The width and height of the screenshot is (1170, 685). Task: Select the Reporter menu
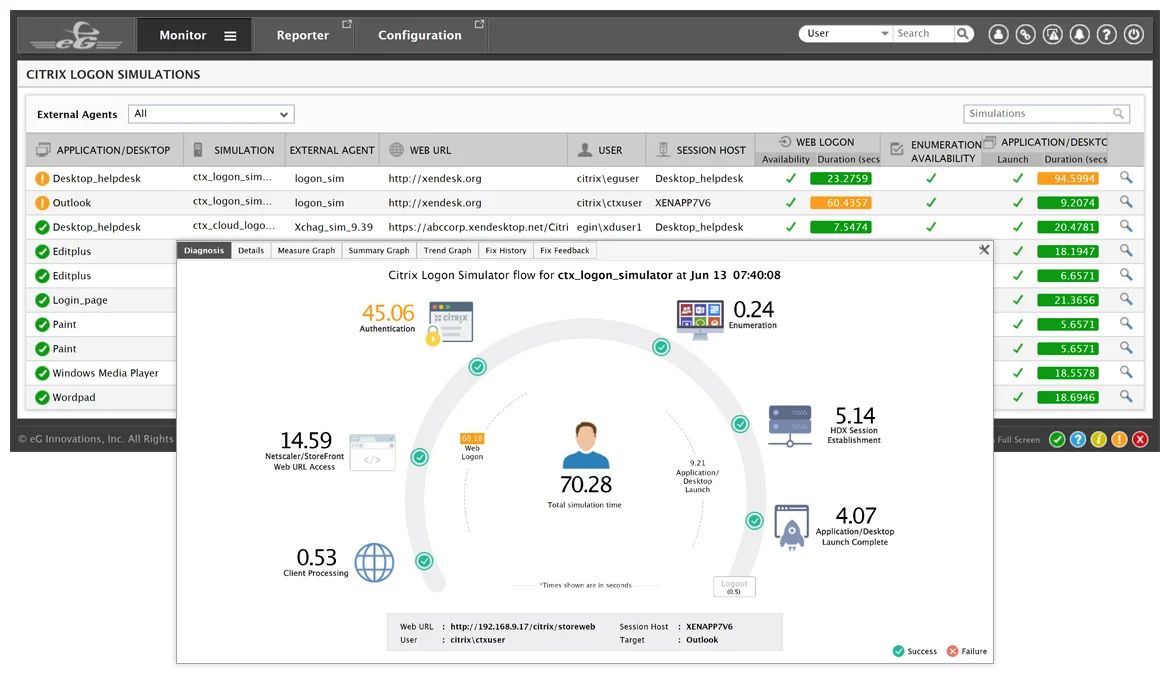[x=302, y=35]
